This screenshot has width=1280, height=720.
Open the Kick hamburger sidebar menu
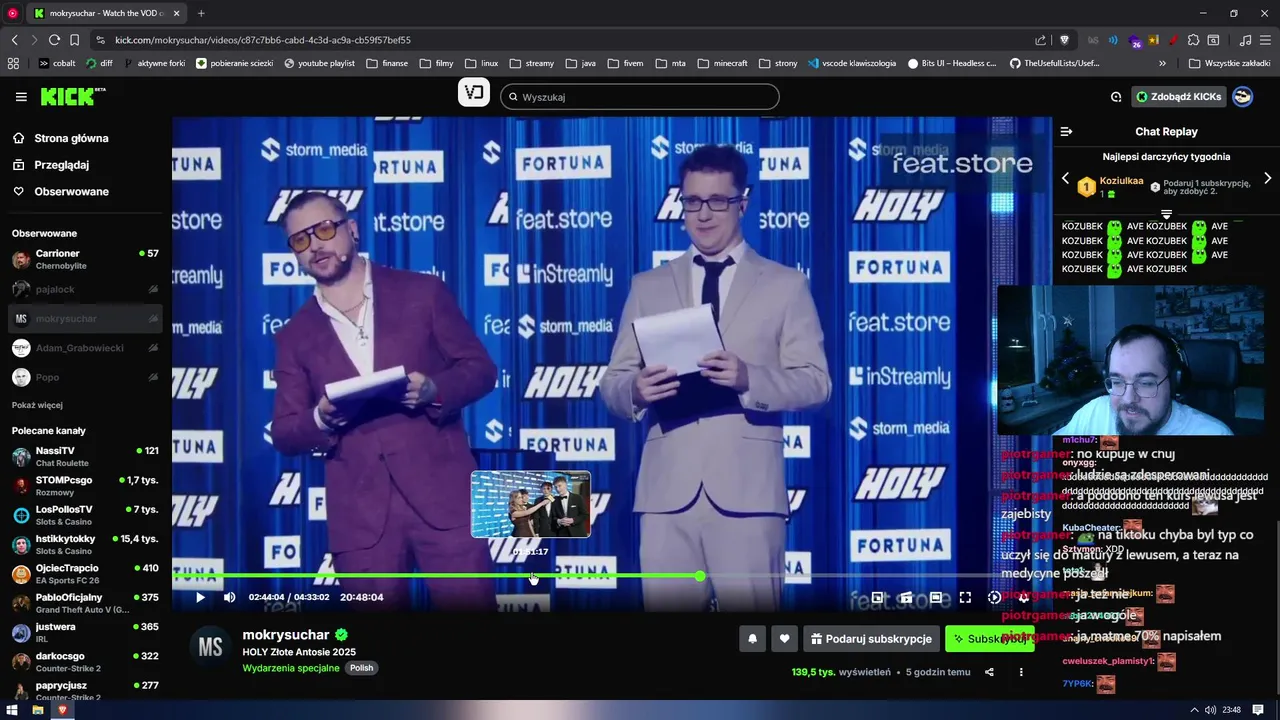(21, 97)
